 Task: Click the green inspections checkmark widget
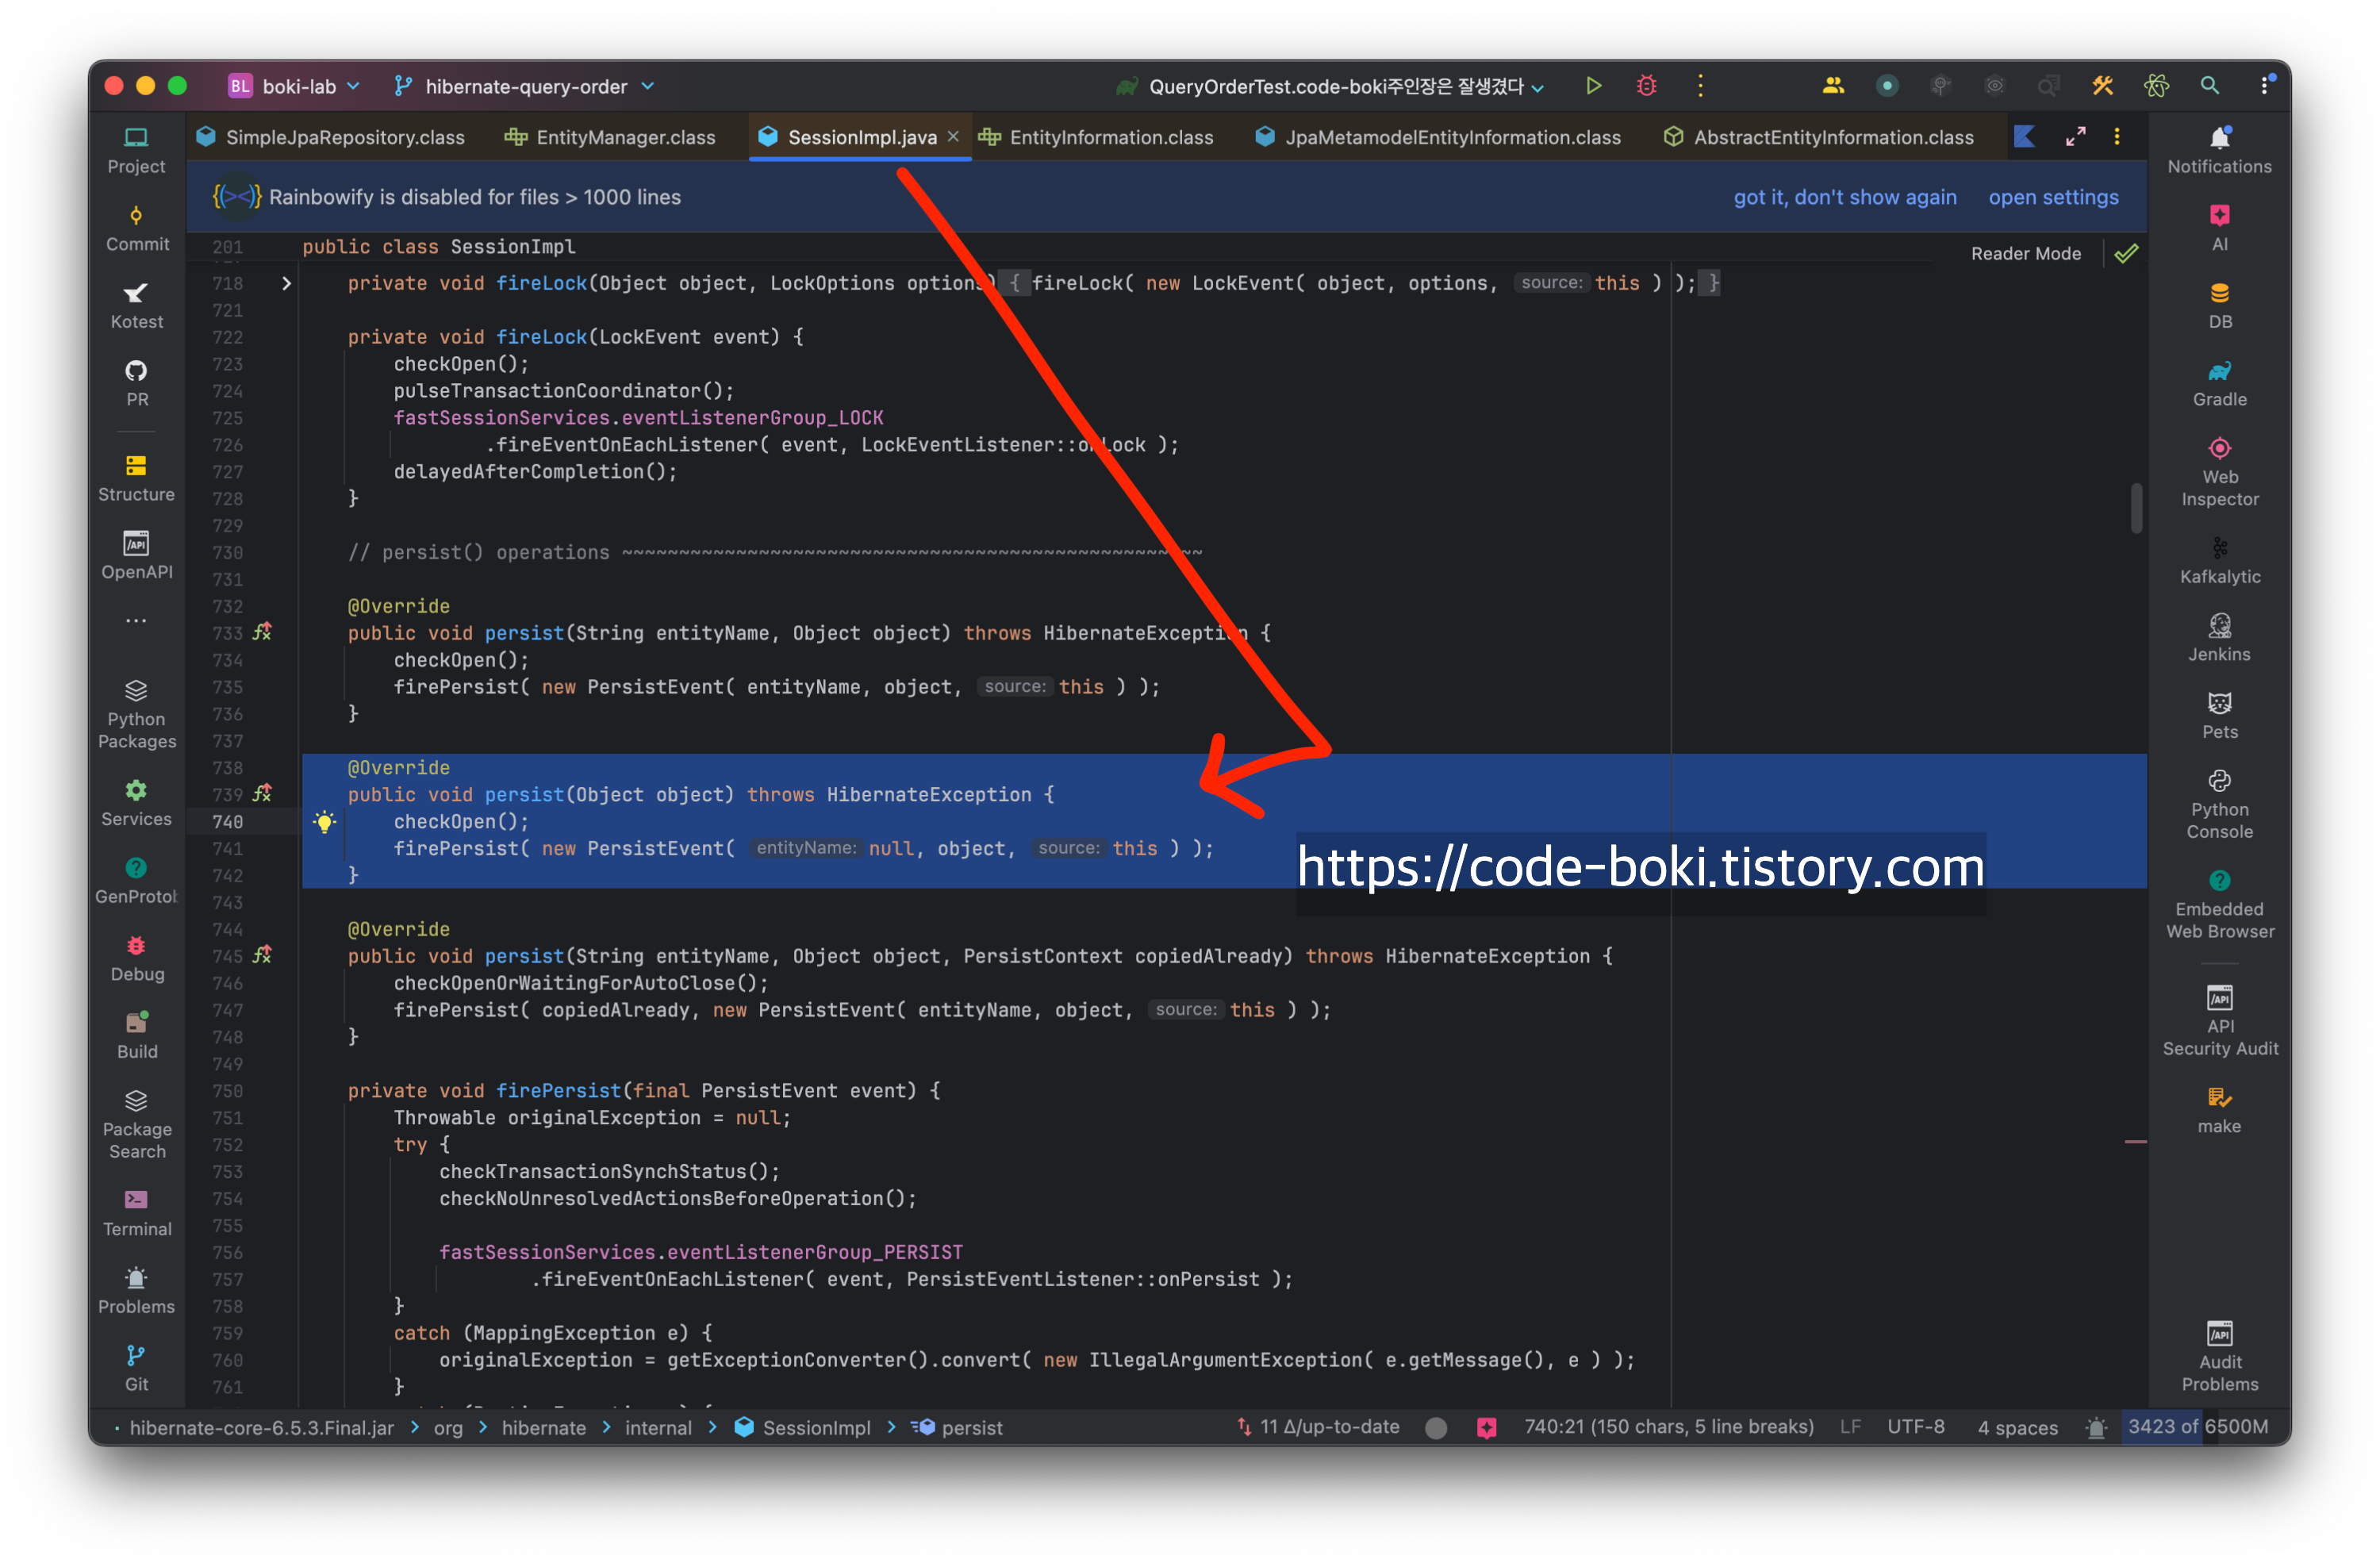[2126, 254]
